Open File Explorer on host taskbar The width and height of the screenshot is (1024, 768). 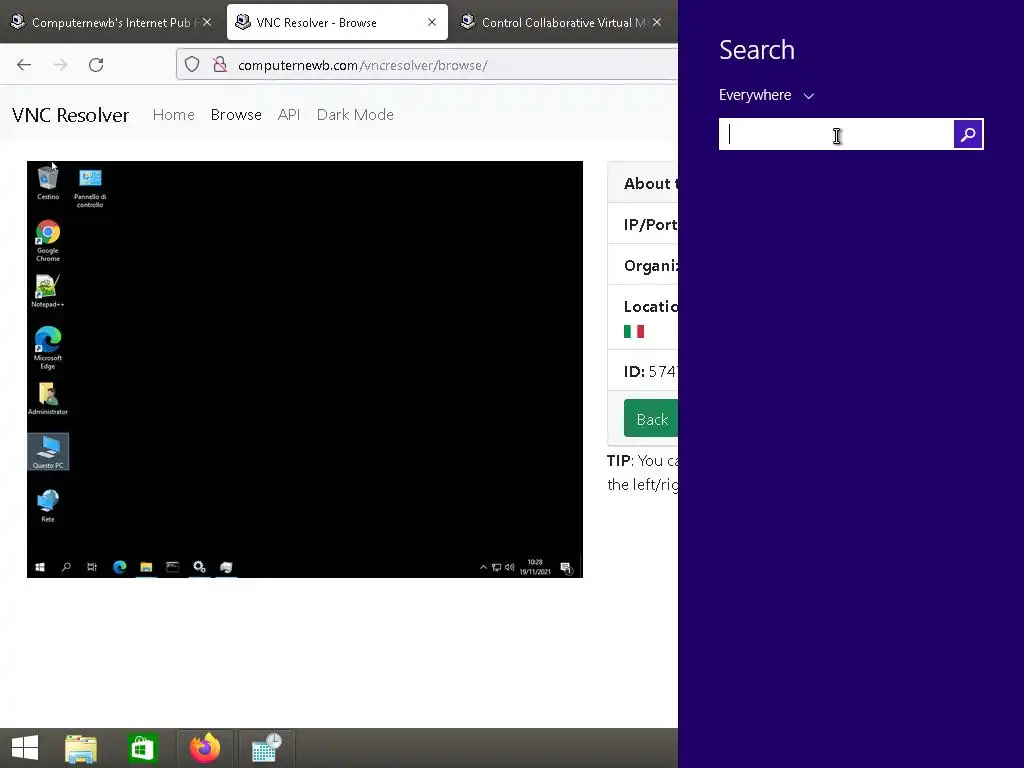[x=81, y=748]
